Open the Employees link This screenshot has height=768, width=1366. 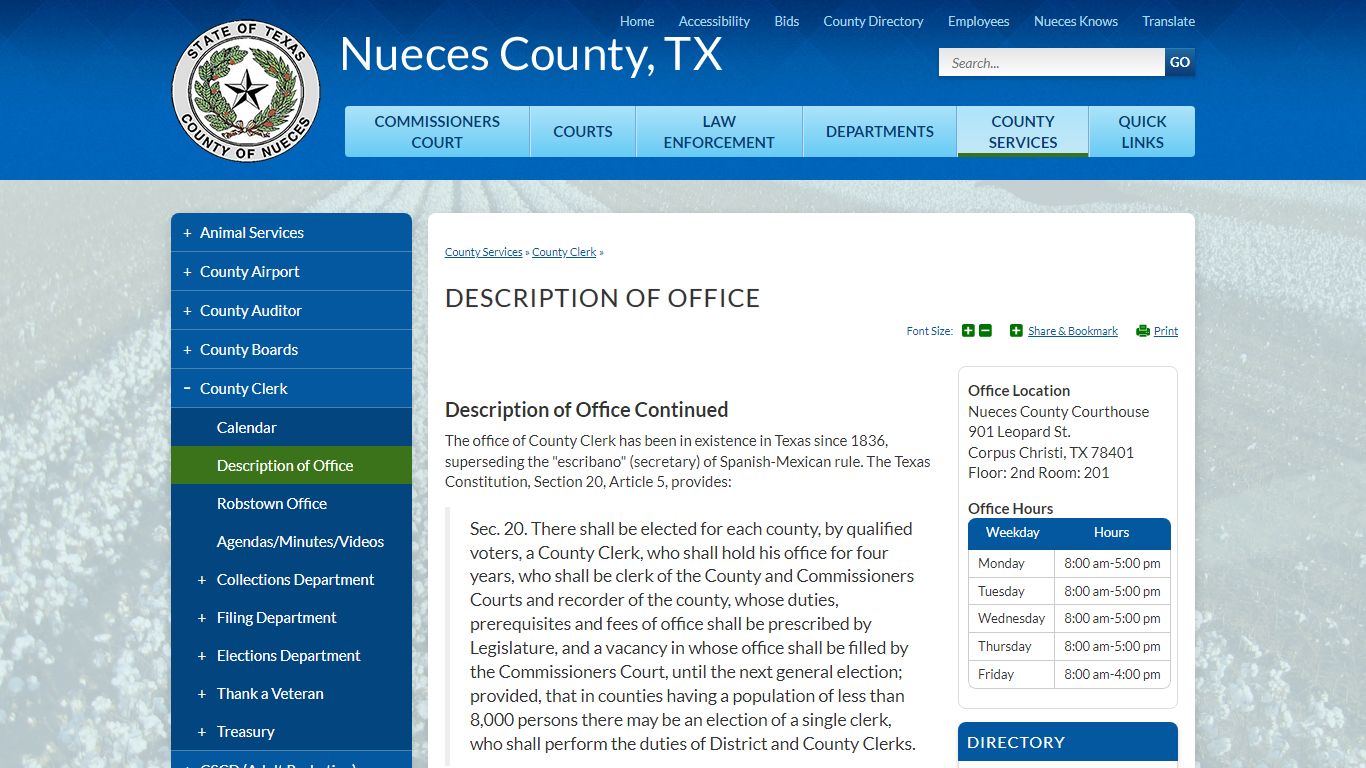pyautogui.click(x=979, y=21)
